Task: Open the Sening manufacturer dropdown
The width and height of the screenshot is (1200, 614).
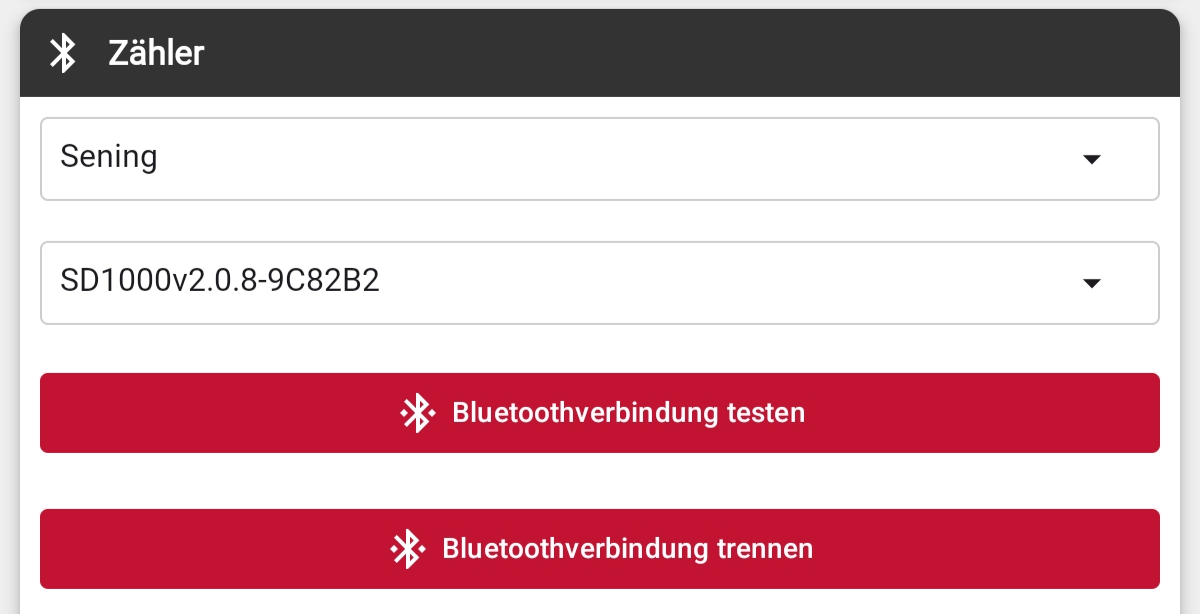Action: pos(600,158)
